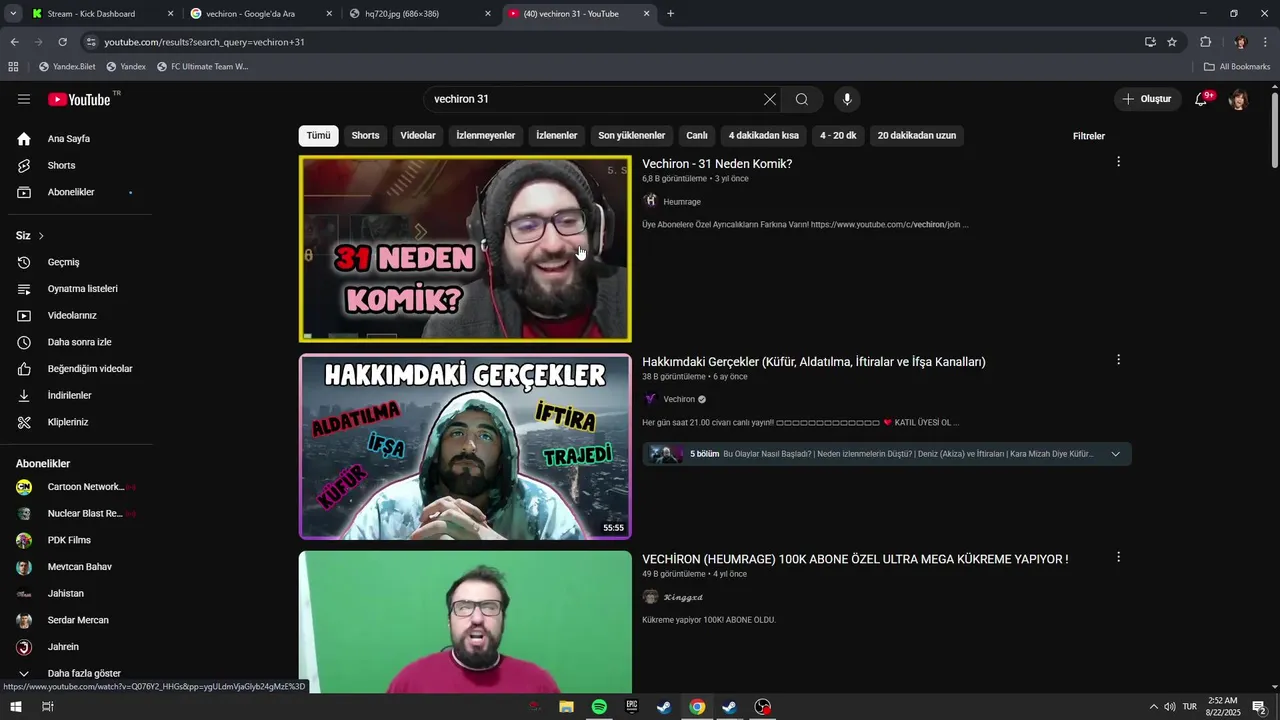Open options menu for 'Hakkımdaki Gerçekler' video
1280x720 pixels.
1118,360
